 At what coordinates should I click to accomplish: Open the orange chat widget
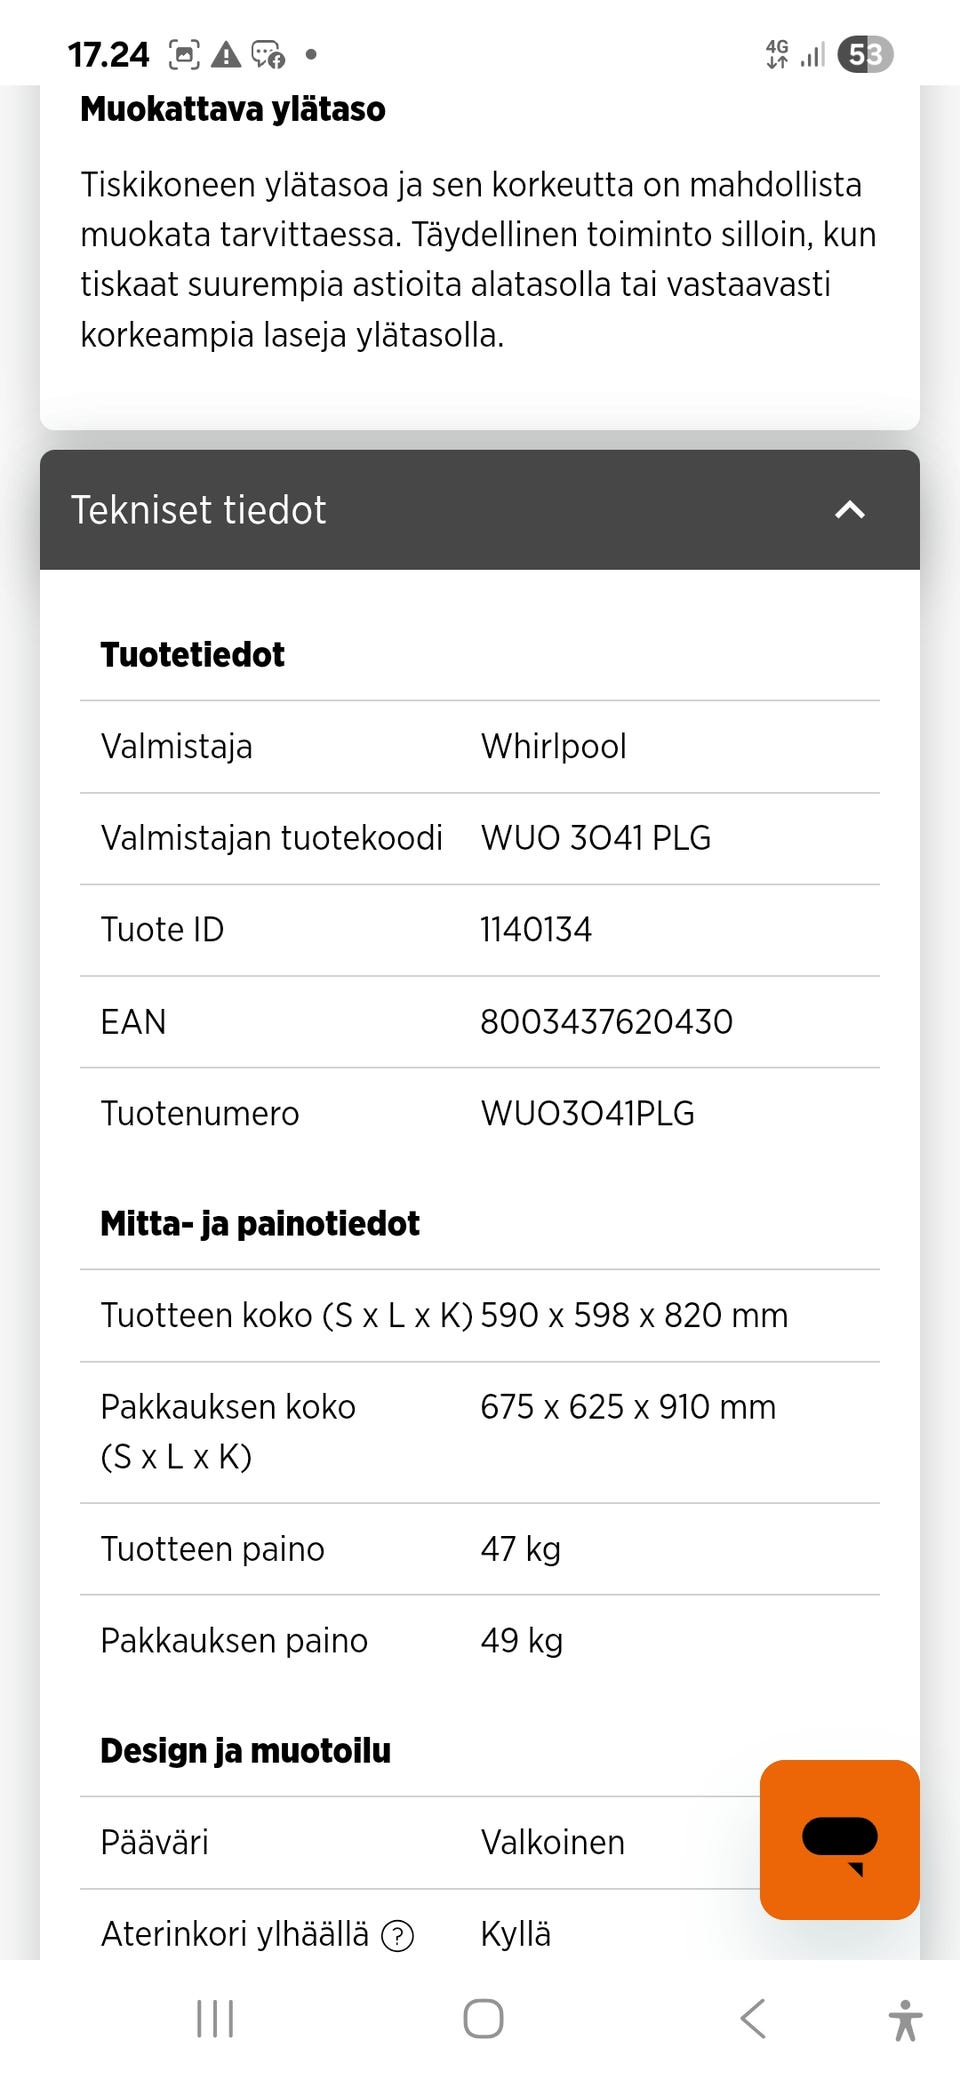(839, 1839)
